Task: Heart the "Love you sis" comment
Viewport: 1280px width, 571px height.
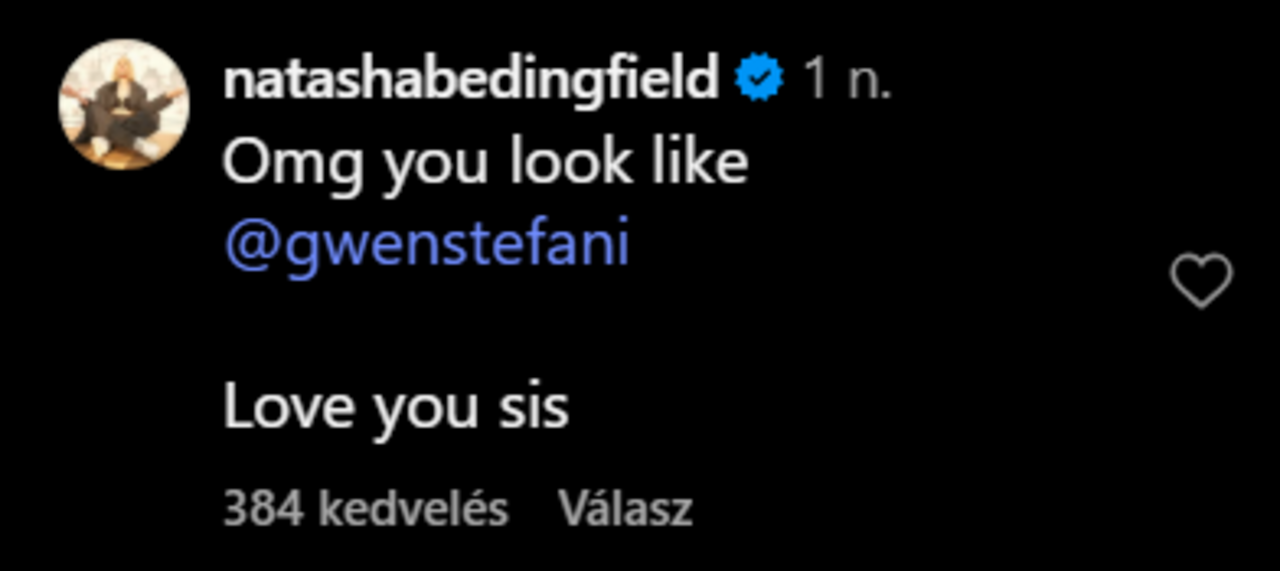Action: [x=1201, y=281]
